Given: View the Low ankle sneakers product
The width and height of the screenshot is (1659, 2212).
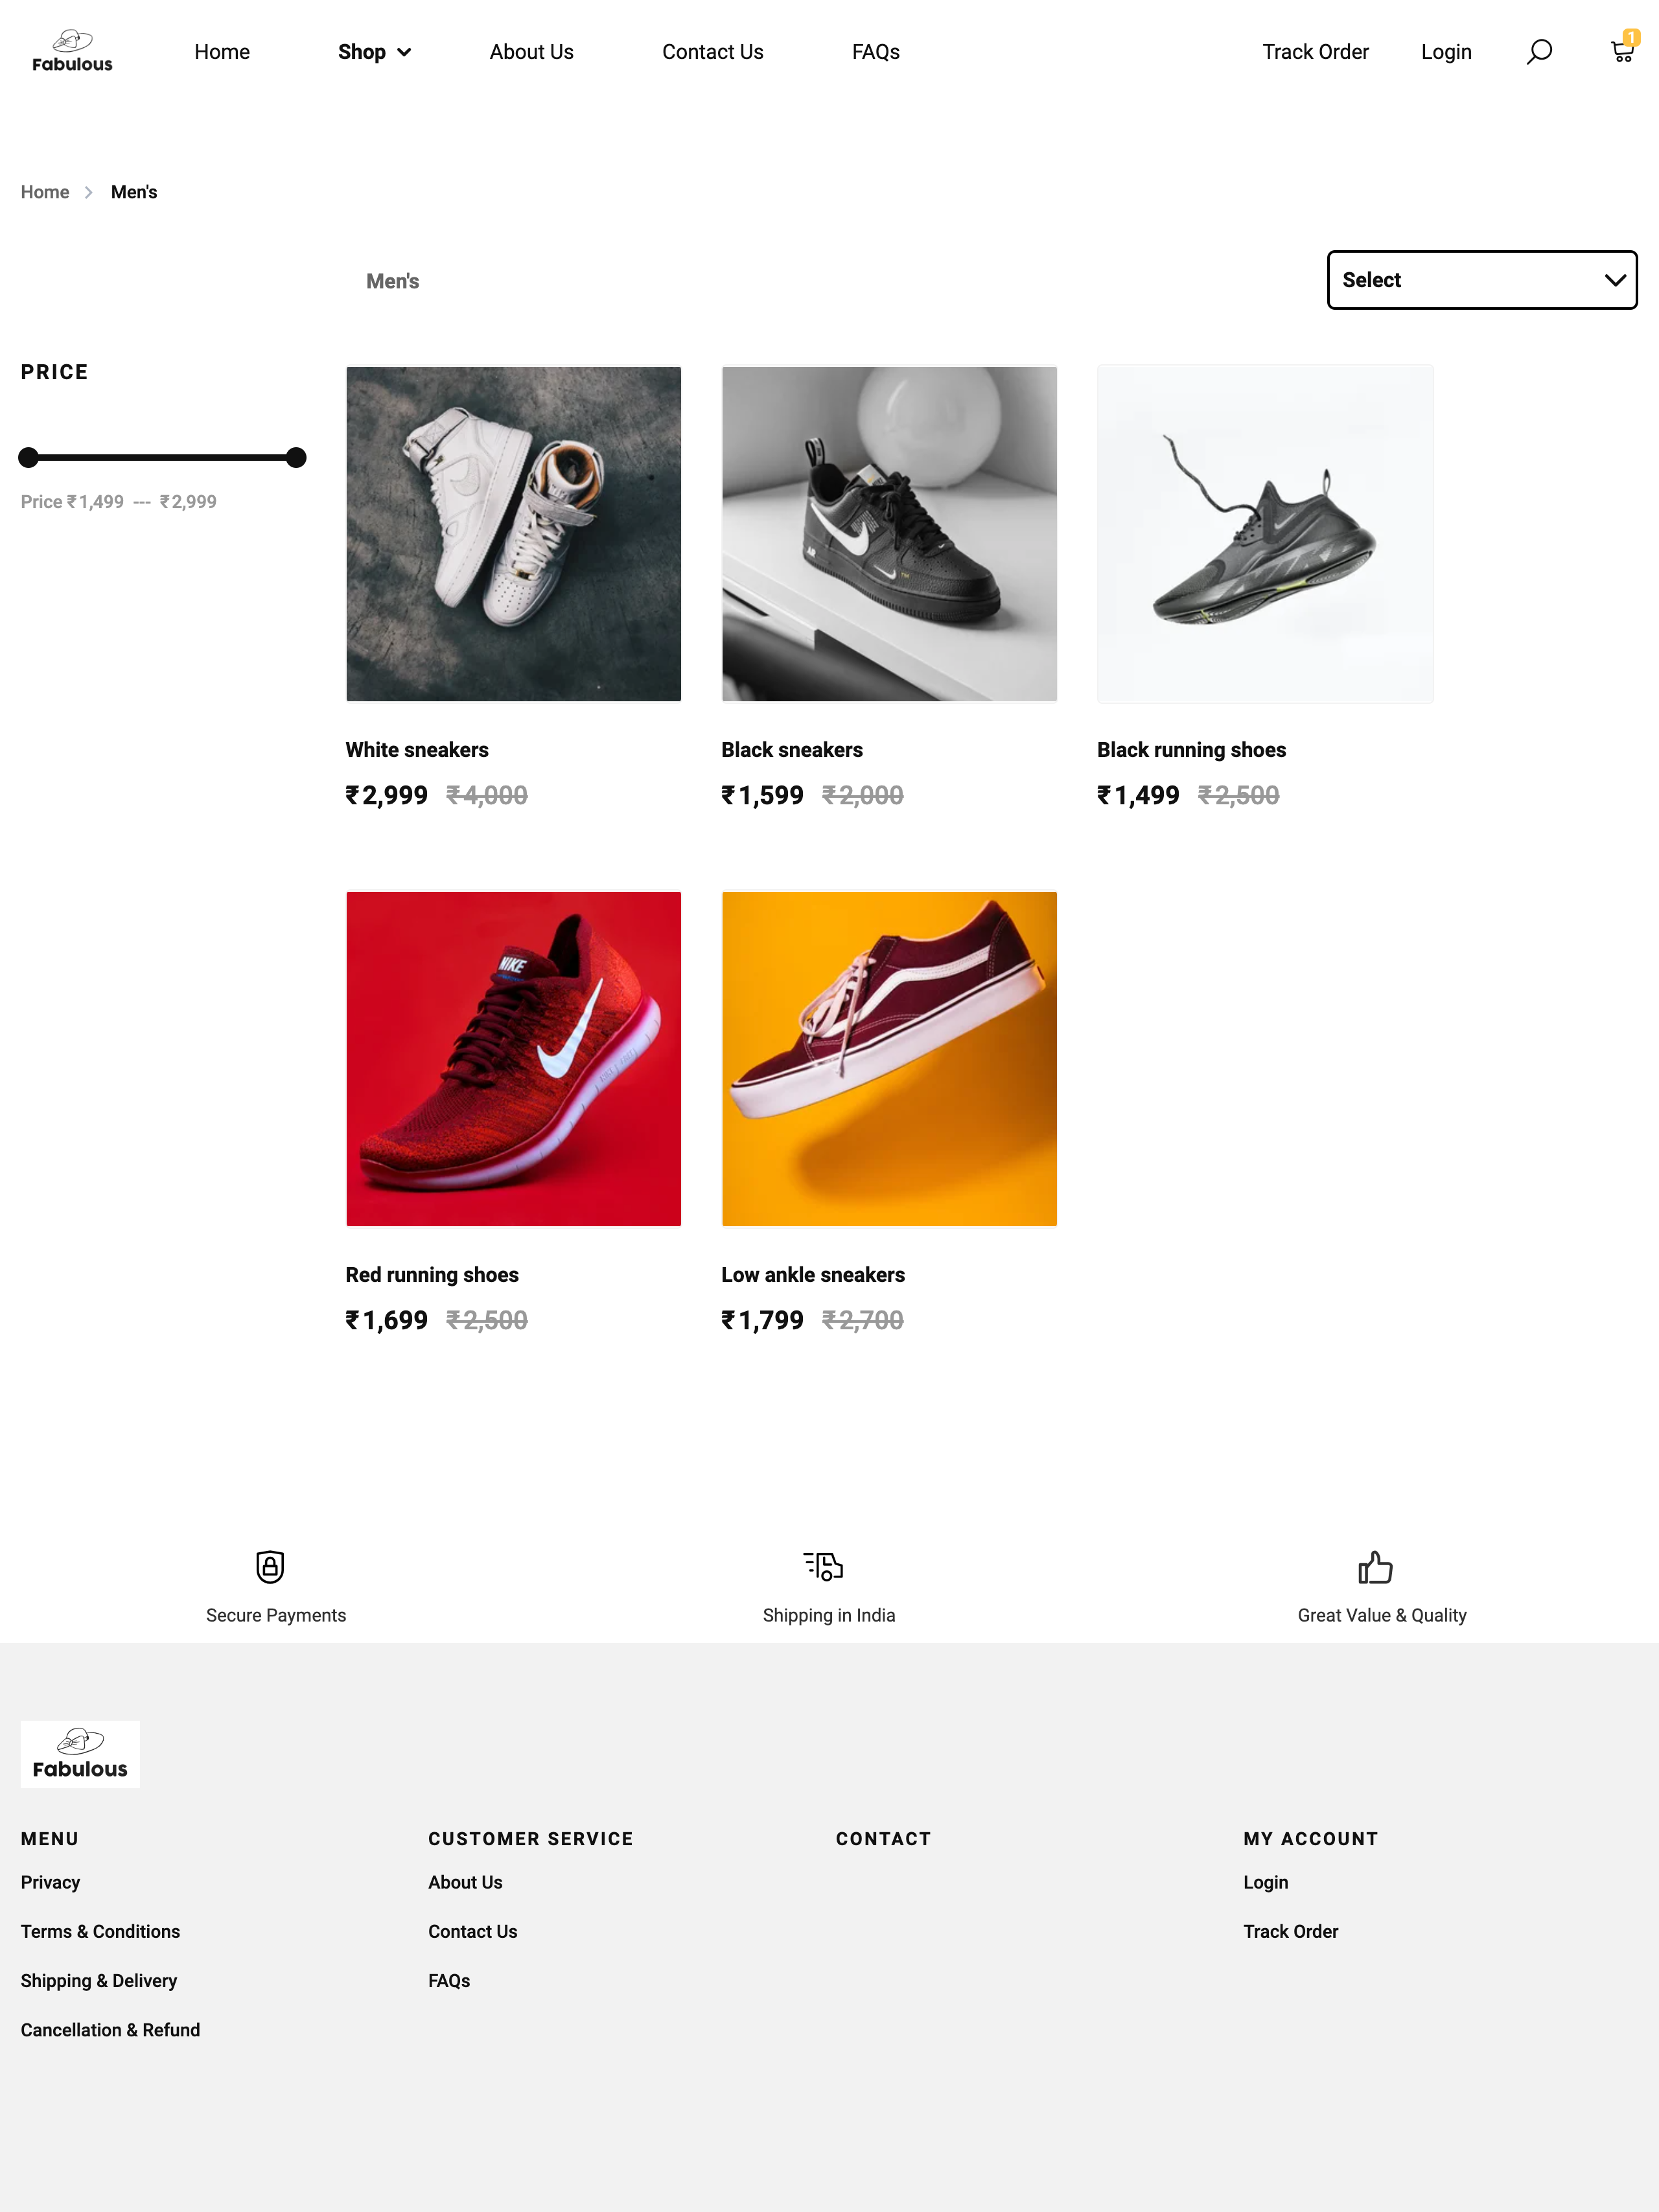Looking at the screenshot, I should (x=889, y=1059).
